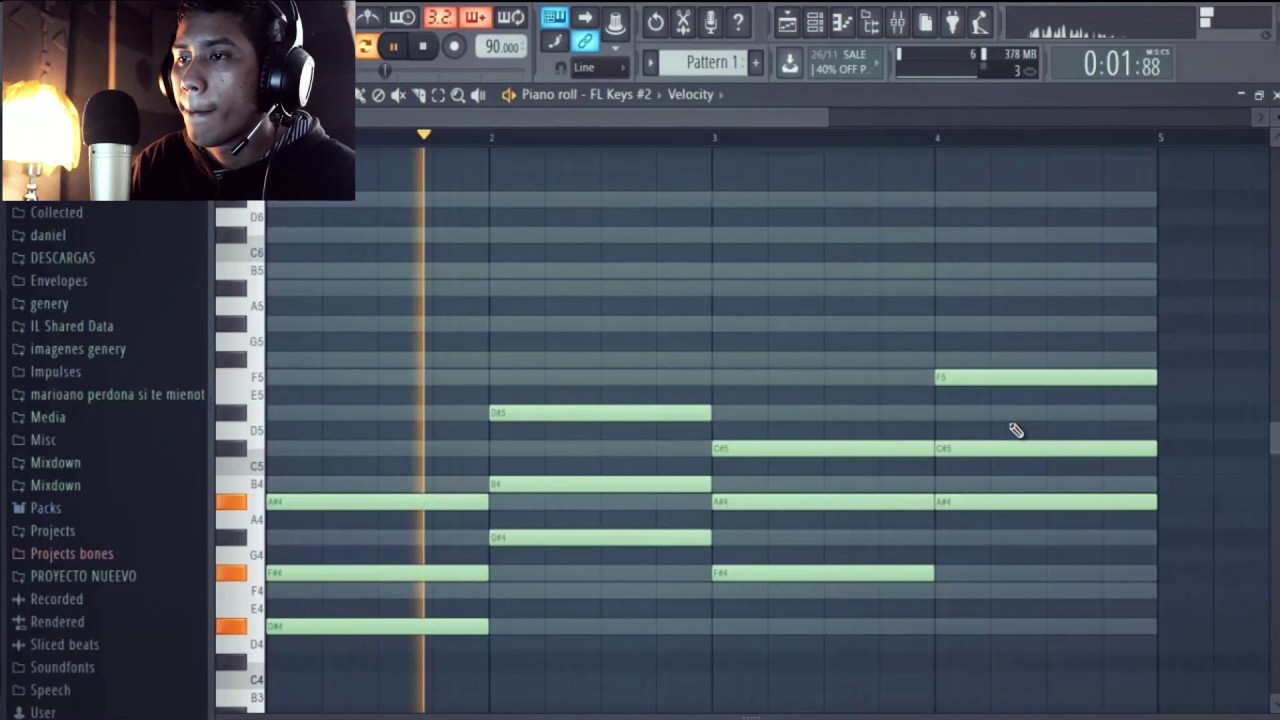Open the plugin picker plug icon
The image size is (1280, 720).
[x=952, y=21]
